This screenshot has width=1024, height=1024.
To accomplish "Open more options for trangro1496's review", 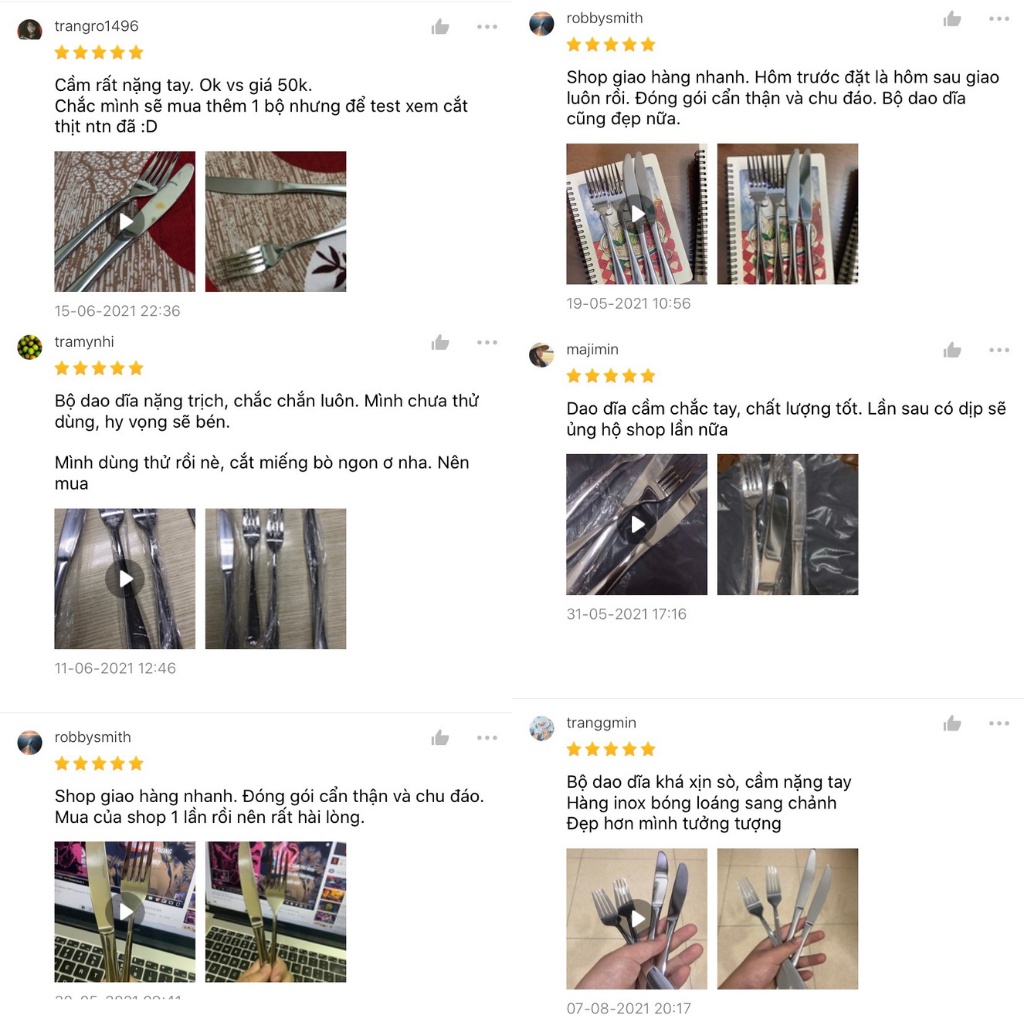I will click(487, 27).
